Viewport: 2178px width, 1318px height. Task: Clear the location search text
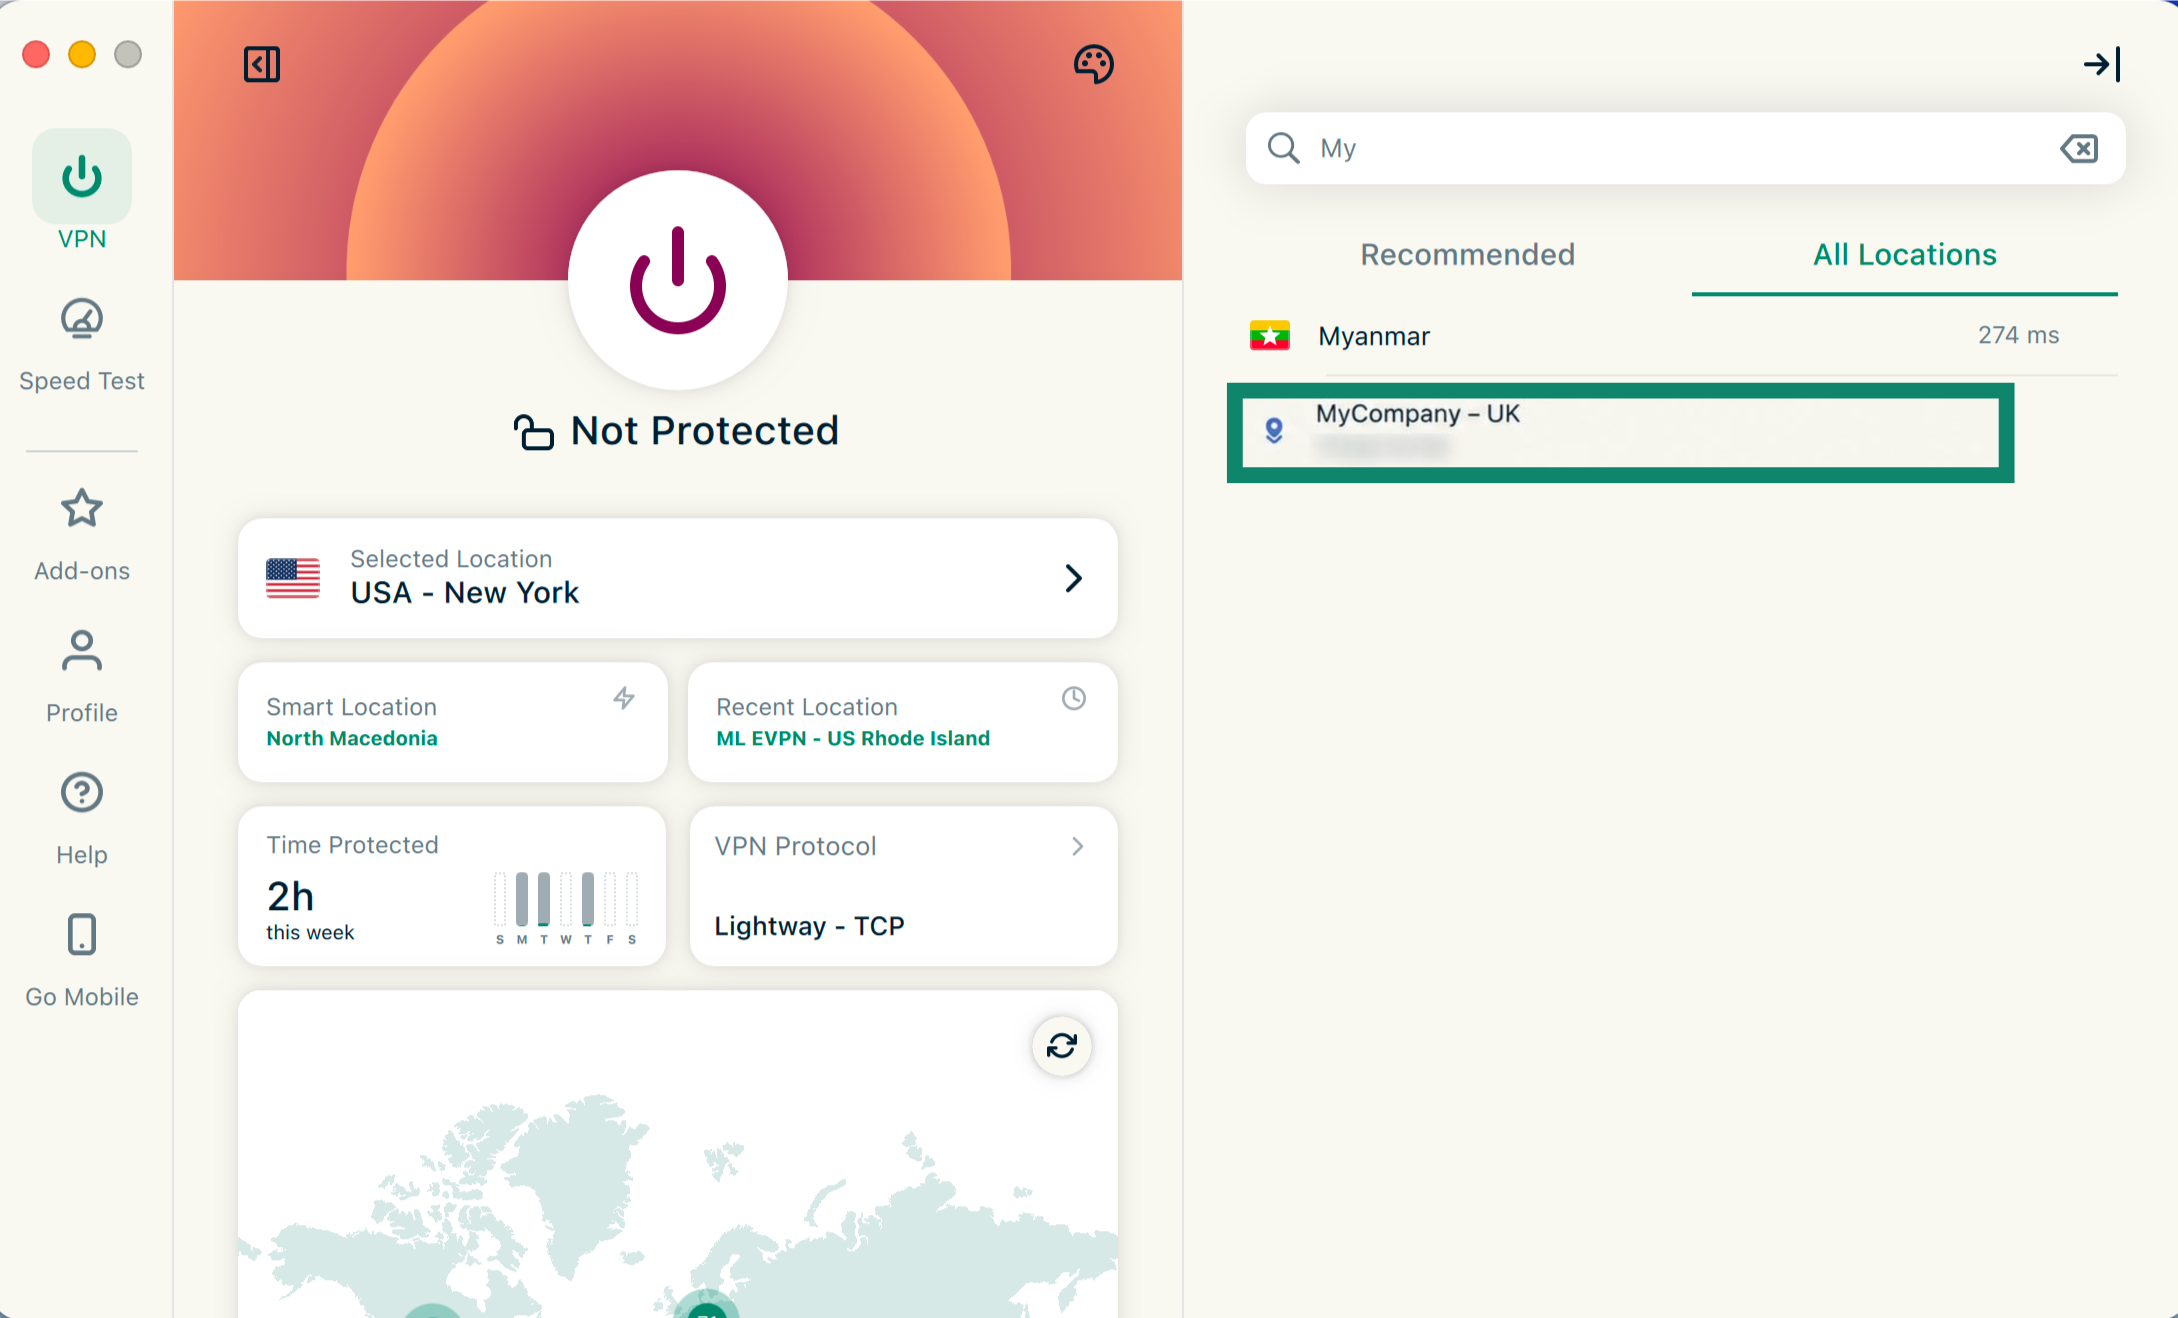[2079, 149]
